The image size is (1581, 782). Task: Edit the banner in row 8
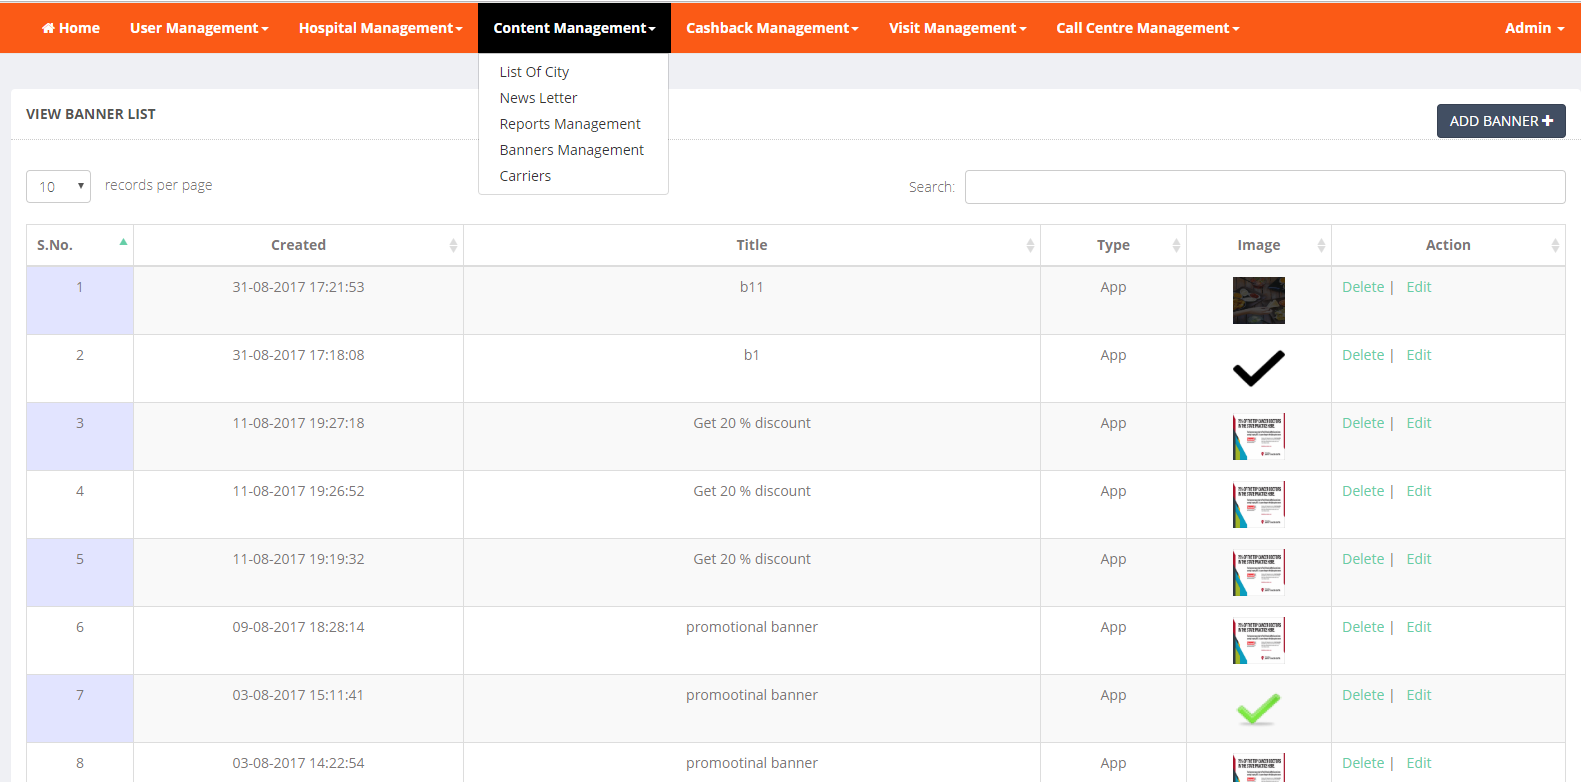coord(1418,763)
